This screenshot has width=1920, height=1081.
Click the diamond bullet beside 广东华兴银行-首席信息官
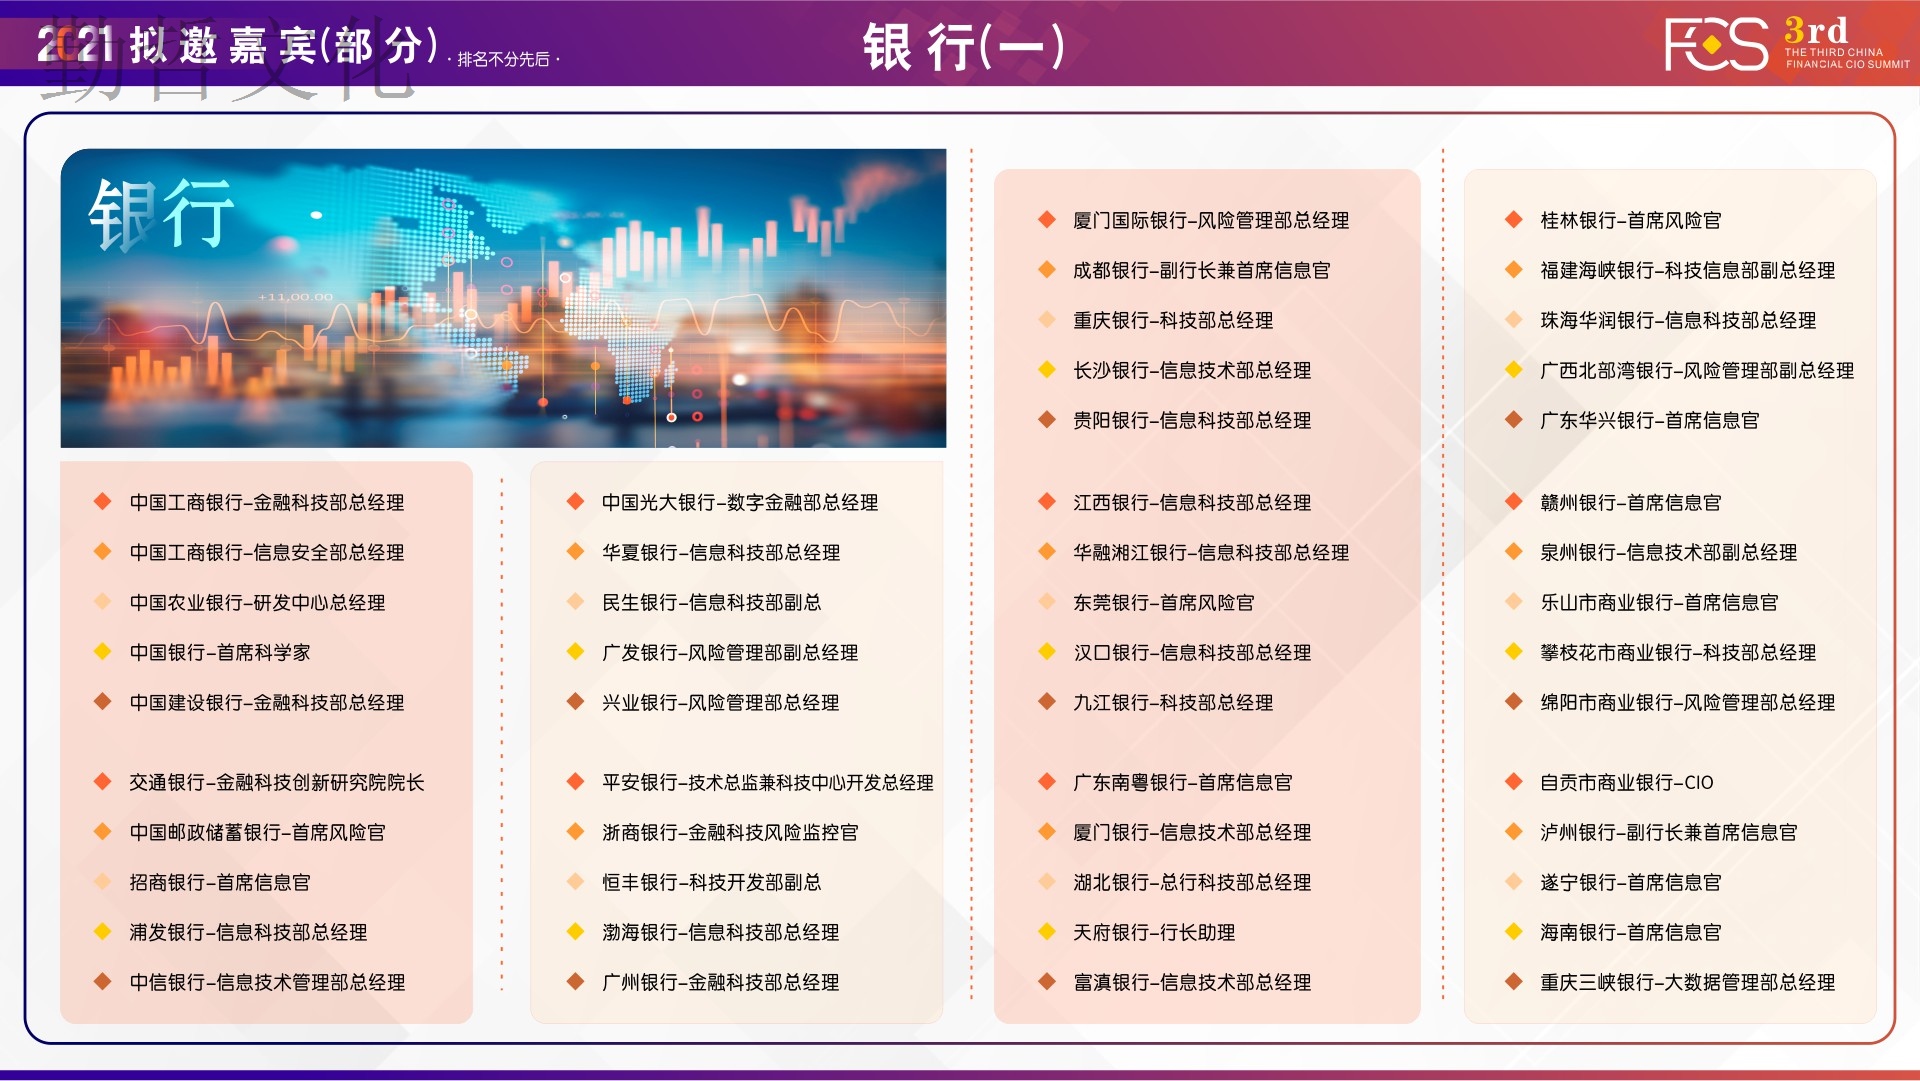click(1514, 419)
